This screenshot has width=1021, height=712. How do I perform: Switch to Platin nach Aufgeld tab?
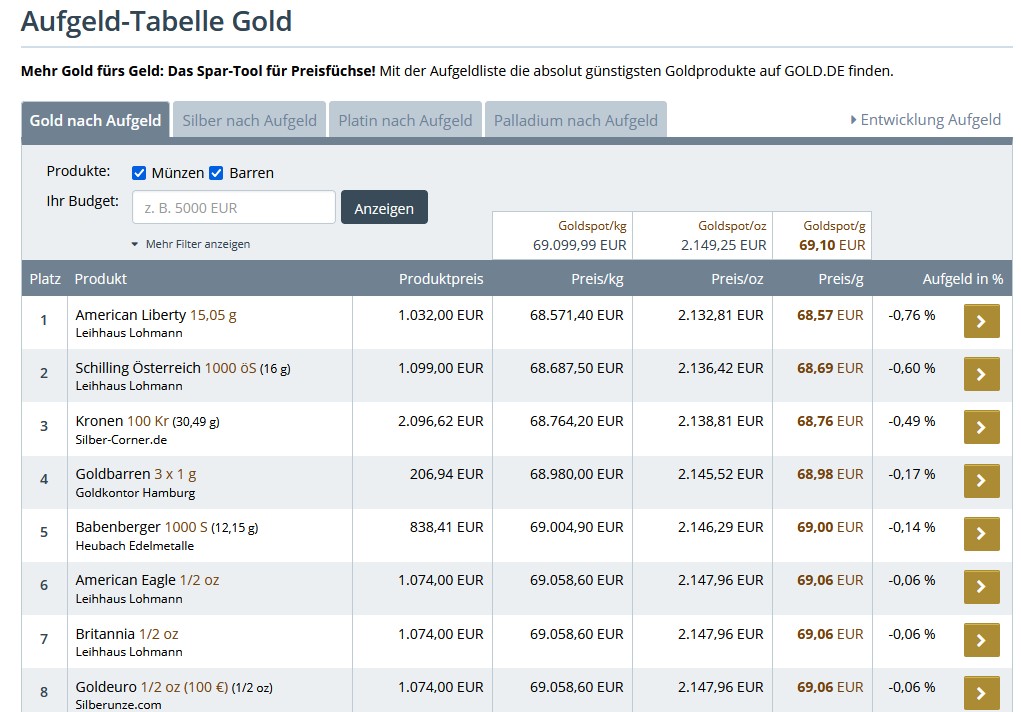pos(405,121)
